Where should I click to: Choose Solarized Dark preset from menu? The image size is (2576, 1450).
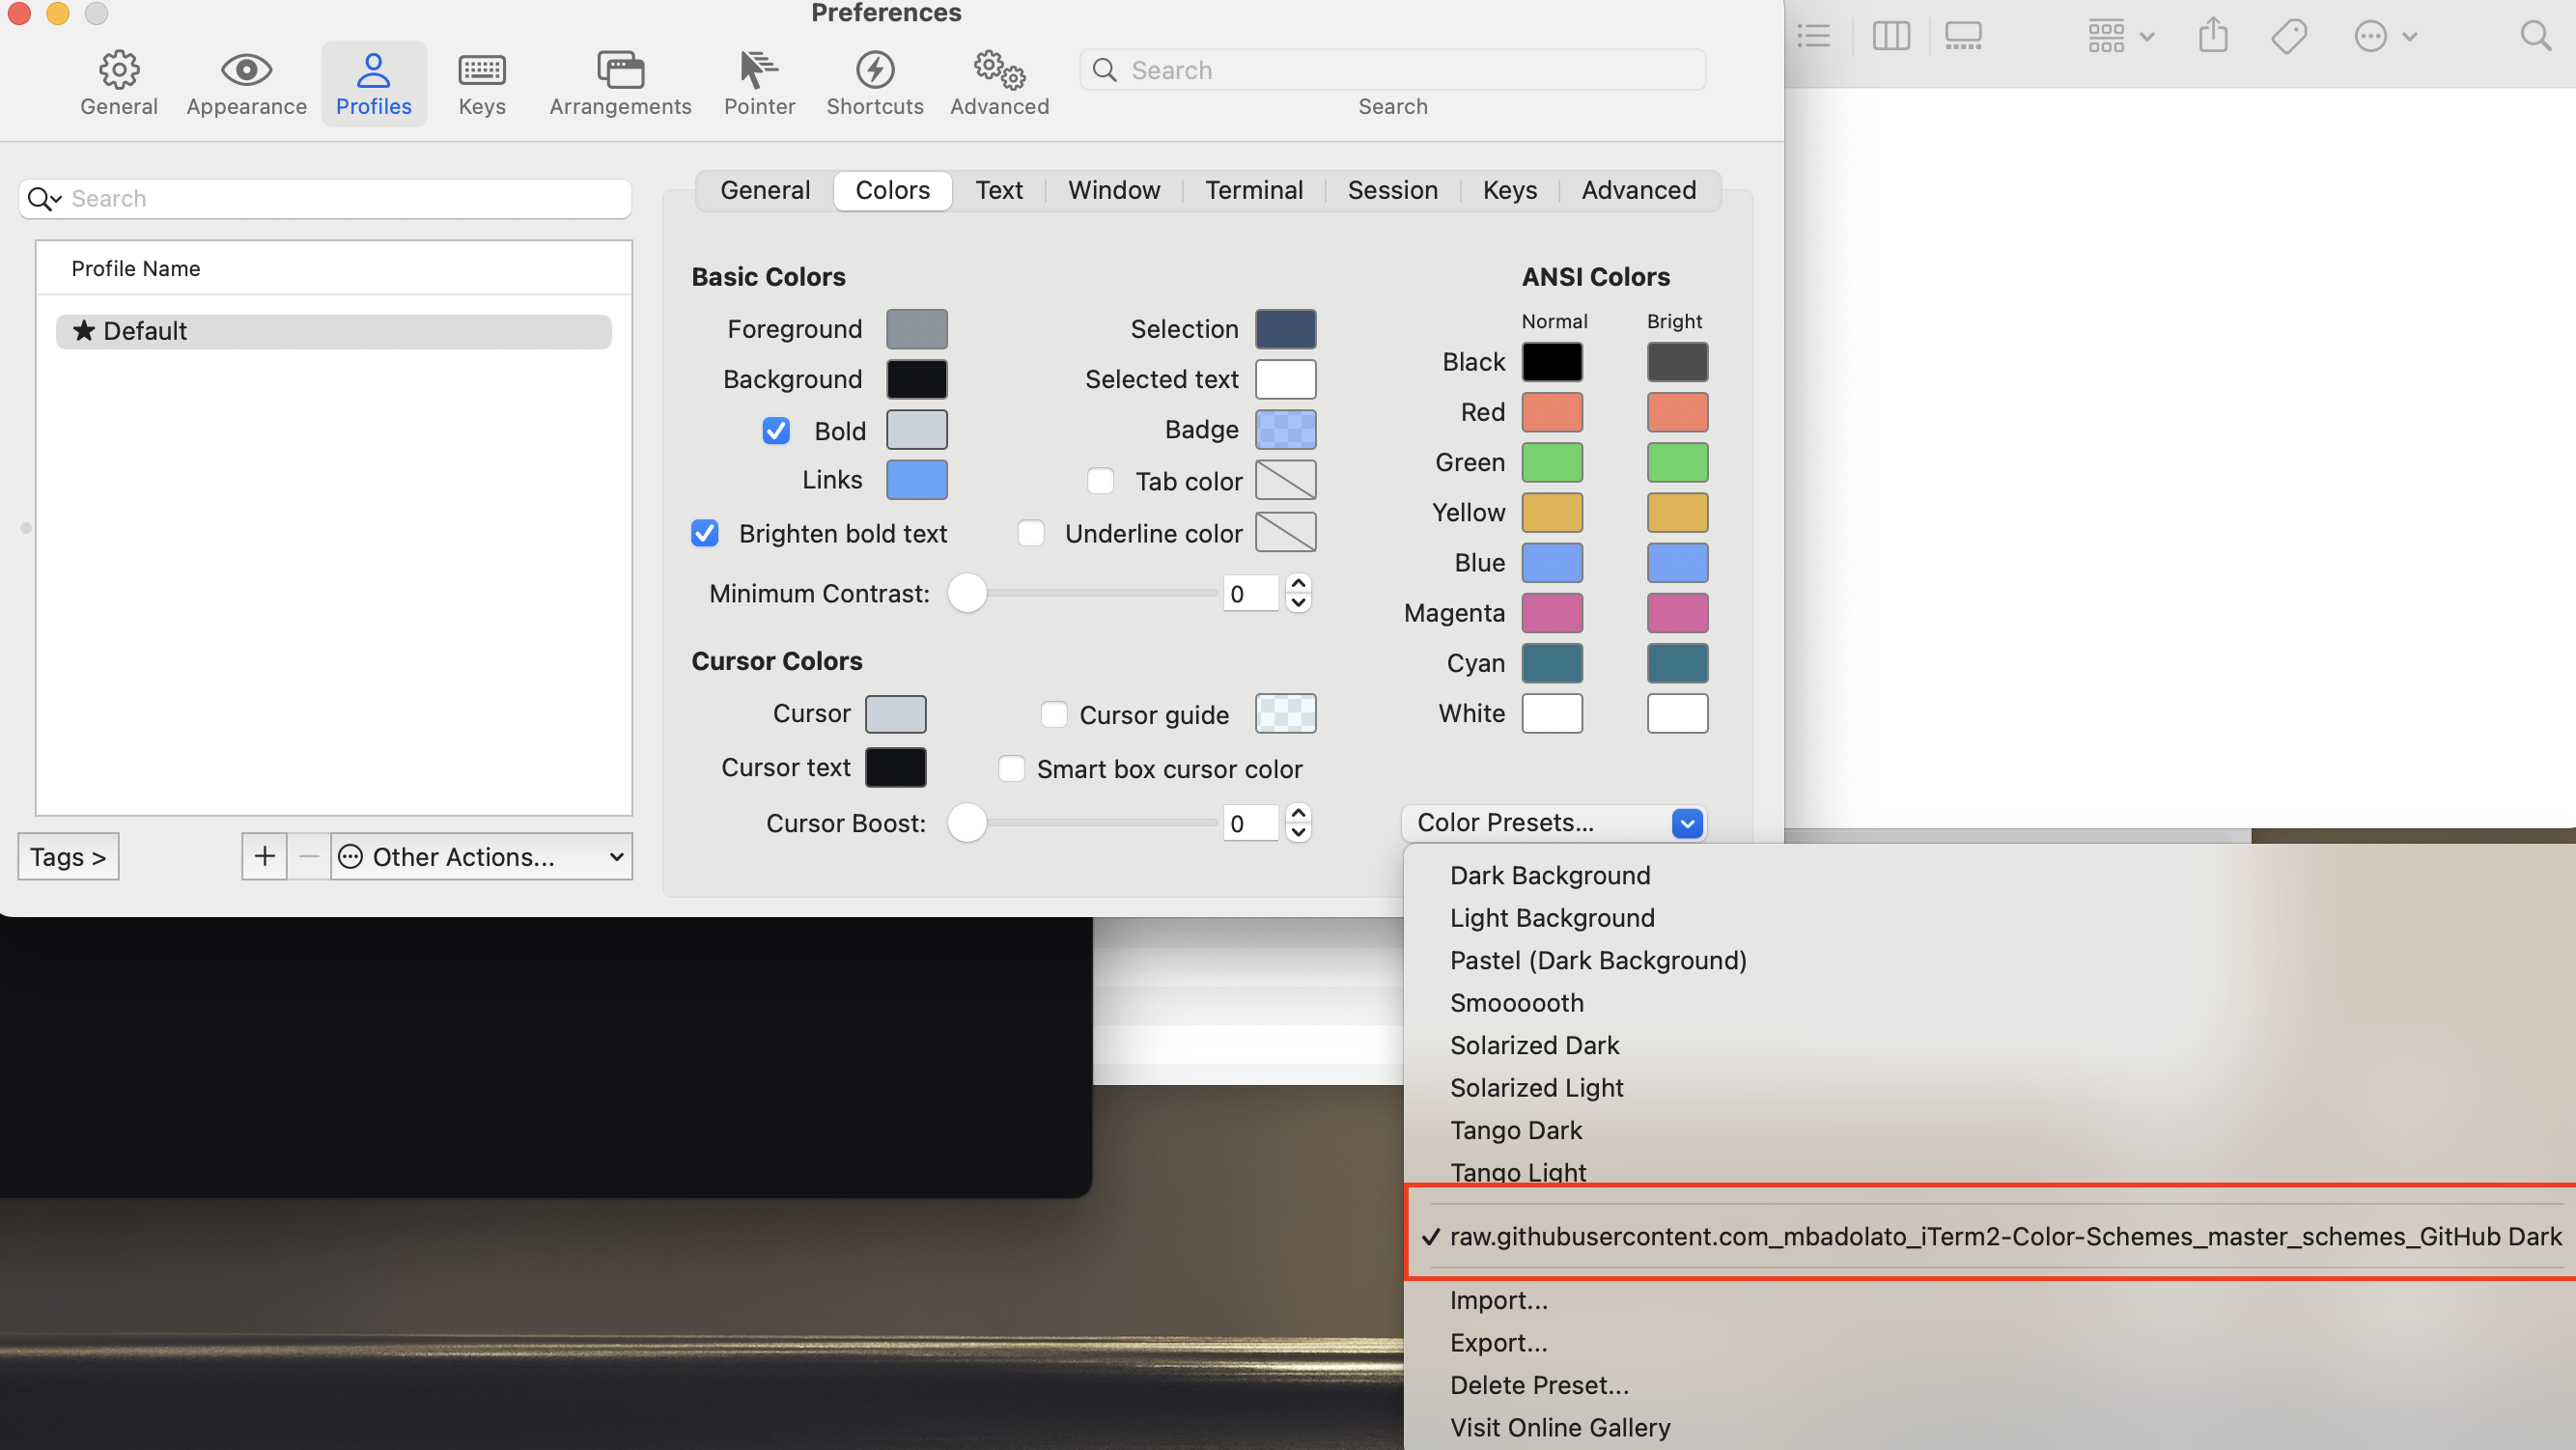[1534, 1045]
